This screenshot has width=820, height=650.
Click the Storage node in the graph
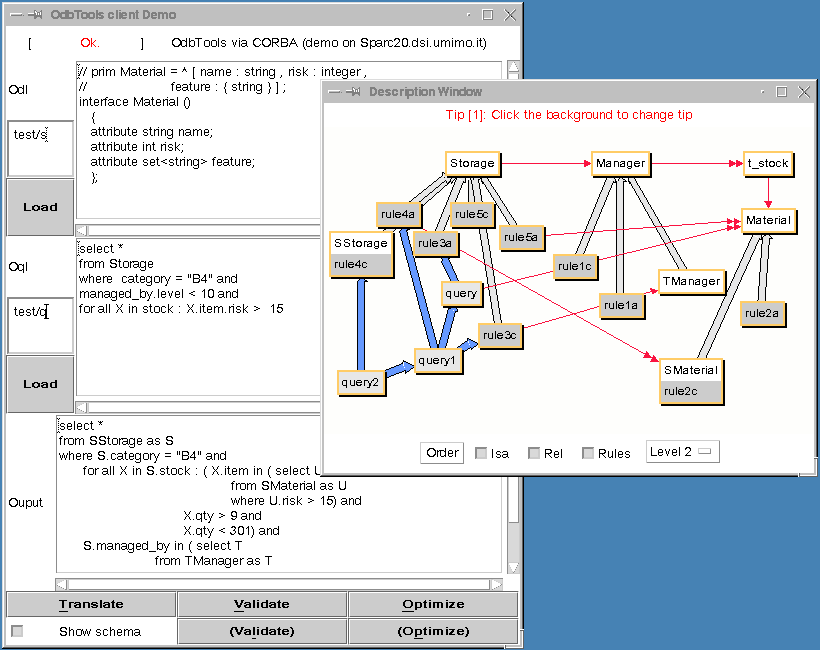(x=472, y=163)
